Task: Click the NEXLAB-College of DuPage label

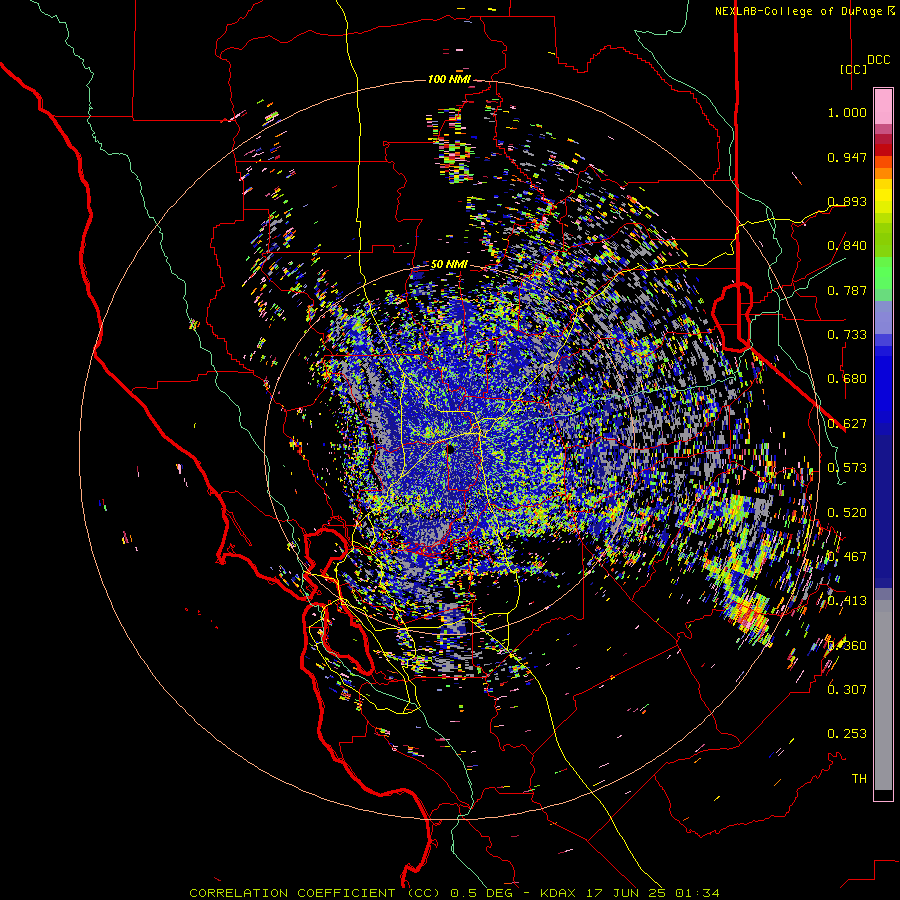Action: tap(798, 11)
